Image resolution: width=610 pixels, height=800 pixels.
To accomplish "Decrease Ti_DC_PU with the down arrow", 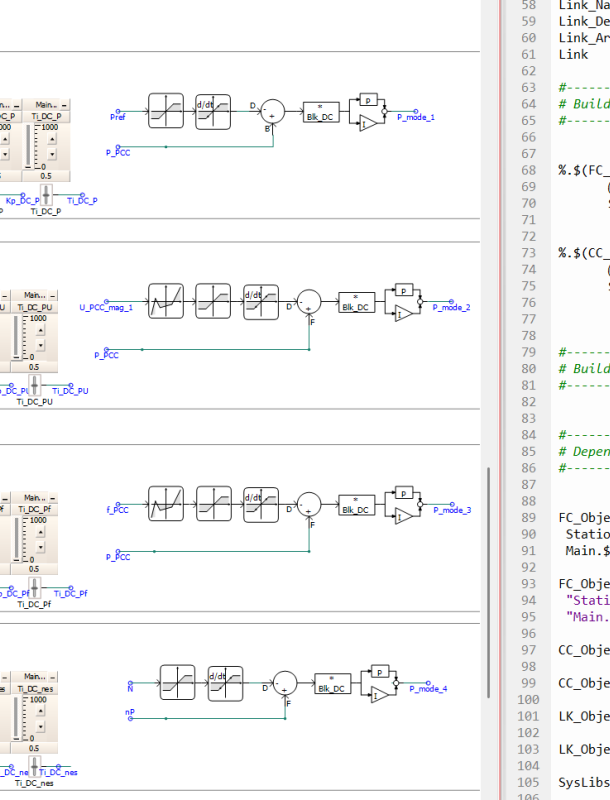I will tap(40, 345).
